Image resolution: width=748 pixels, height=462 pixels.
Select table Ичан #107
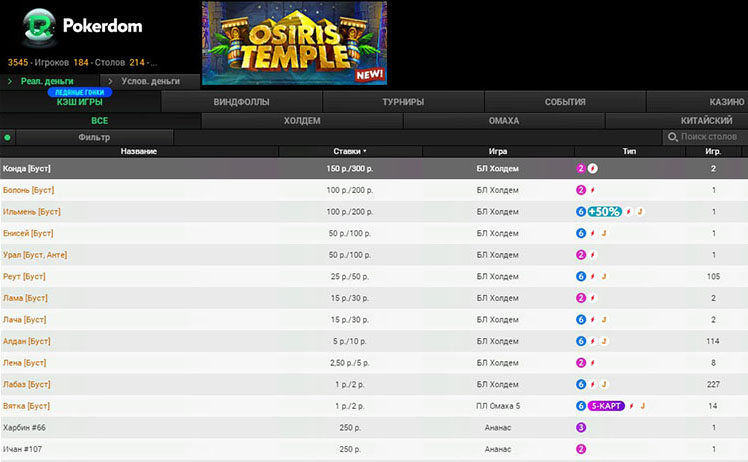coord(374,449)
